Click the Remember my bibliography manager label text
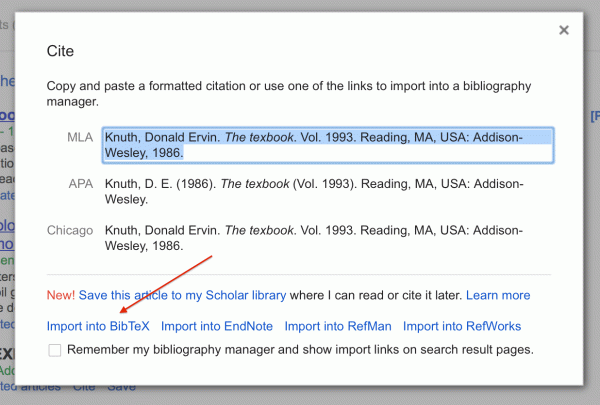Viewport: 600px width, 405px height. [300, 349]
